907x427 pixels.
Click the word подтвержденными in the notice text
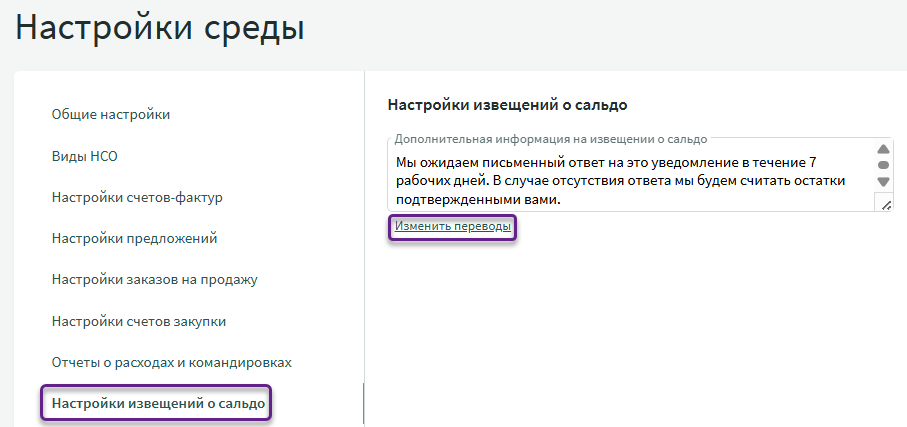coord(451,199)
